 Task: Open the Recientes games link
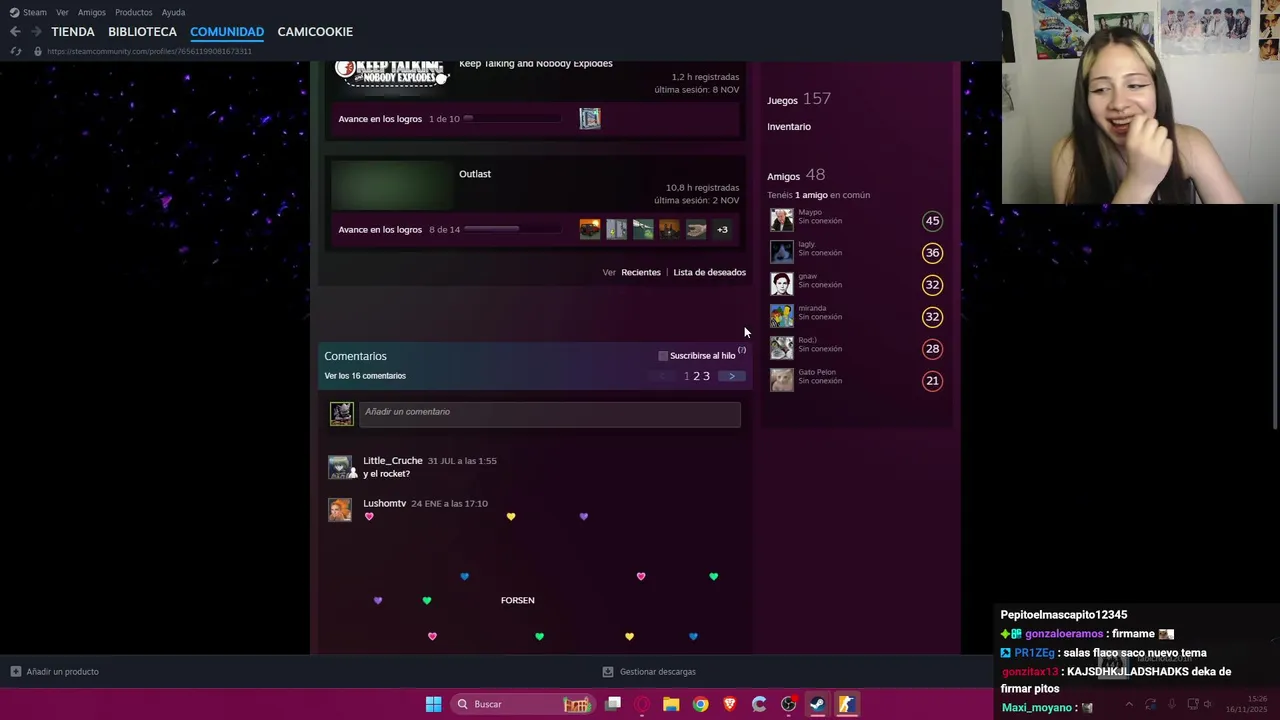pyautogui.click(x=641, y=272)
